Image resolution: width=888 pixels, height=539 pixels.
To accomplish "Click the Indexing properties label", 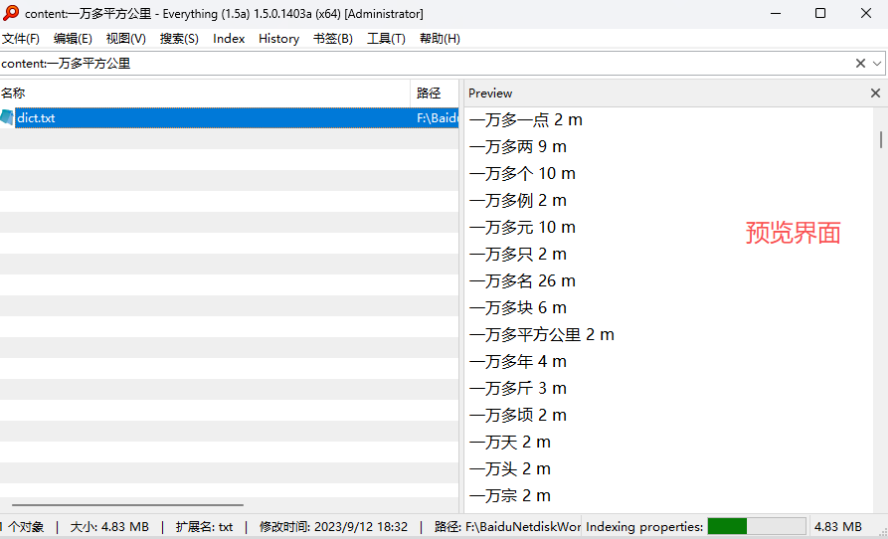I will pyautogui.click(x=644, y=527).
